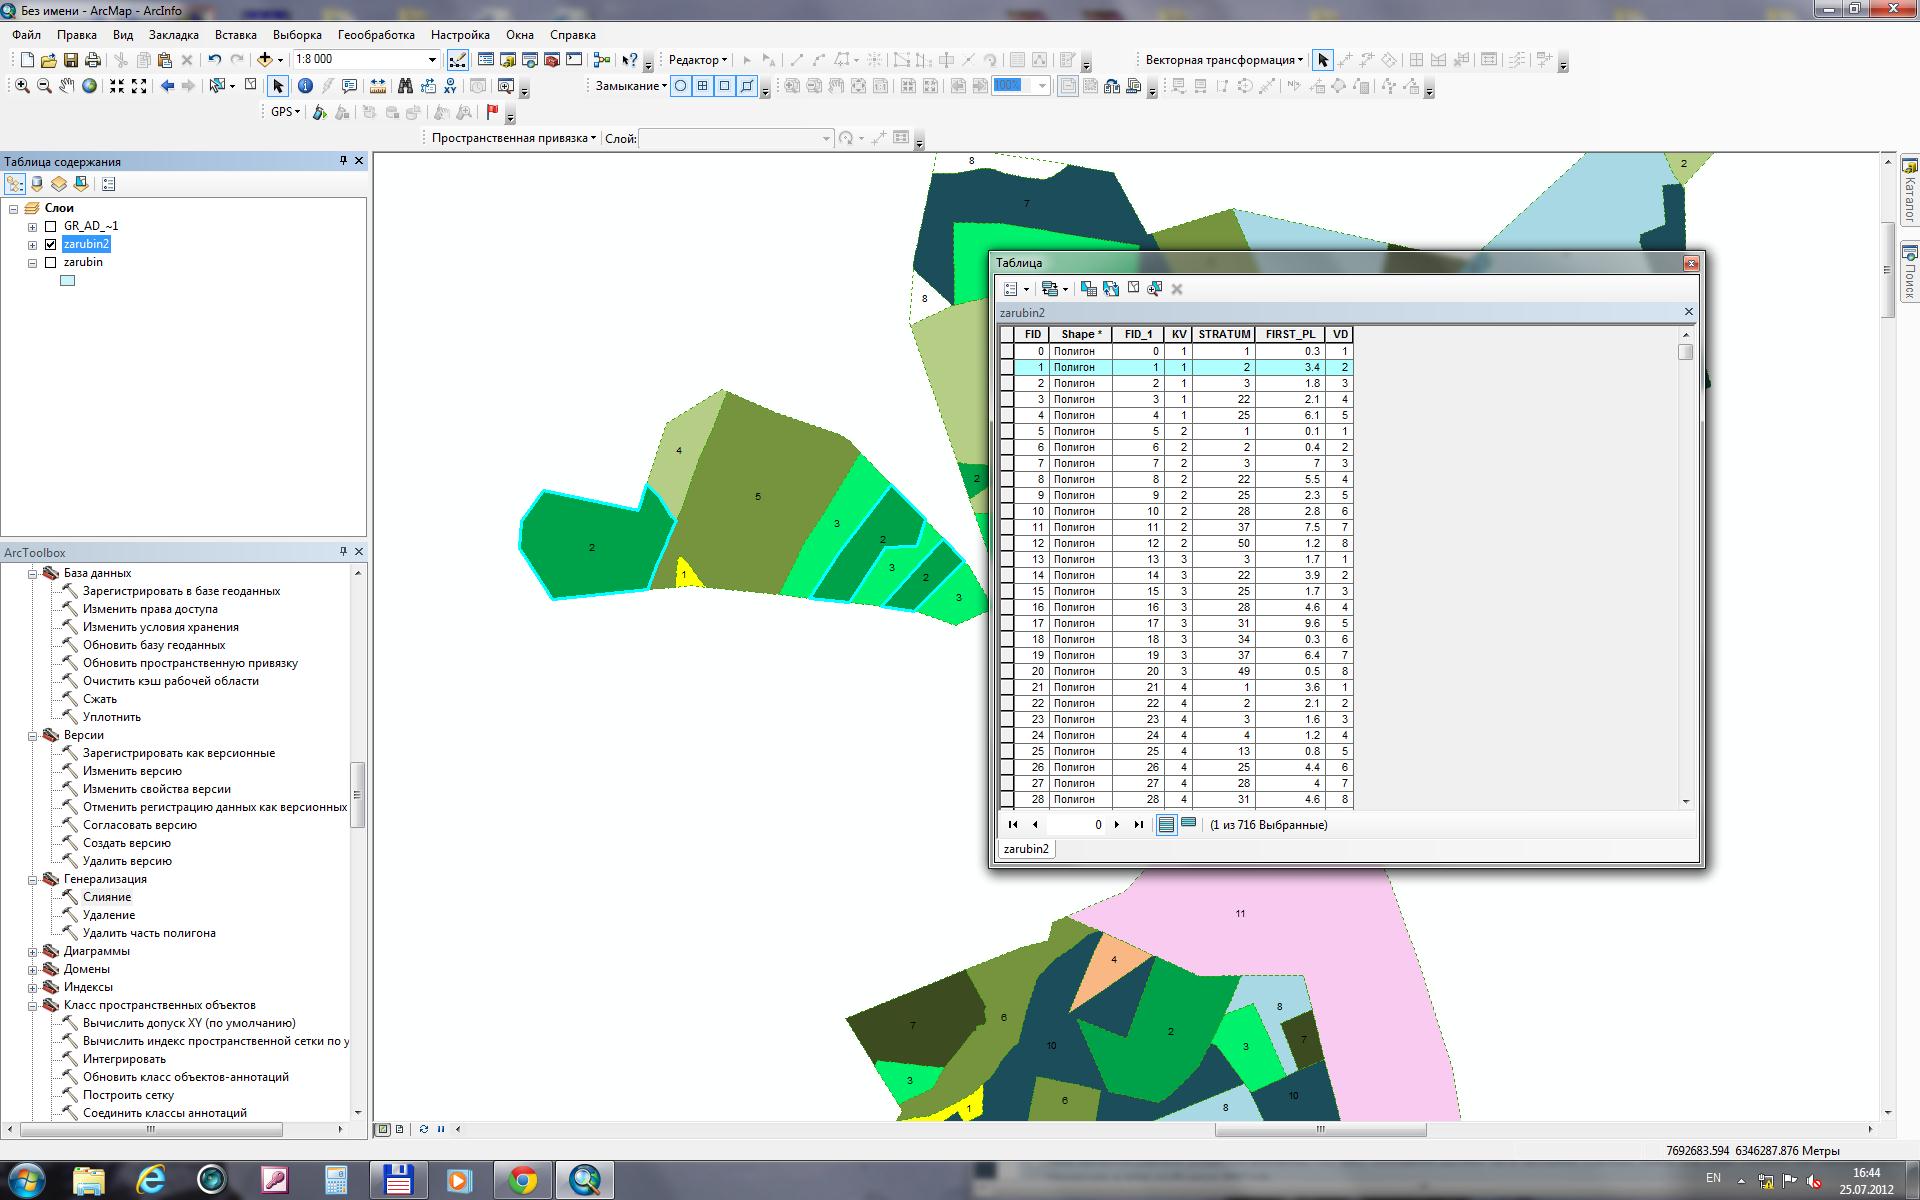Viewport: 1920px width, 1200px height.
Task: Uncheck the zarubin2 layer visibility
Action: coord(51,244)
